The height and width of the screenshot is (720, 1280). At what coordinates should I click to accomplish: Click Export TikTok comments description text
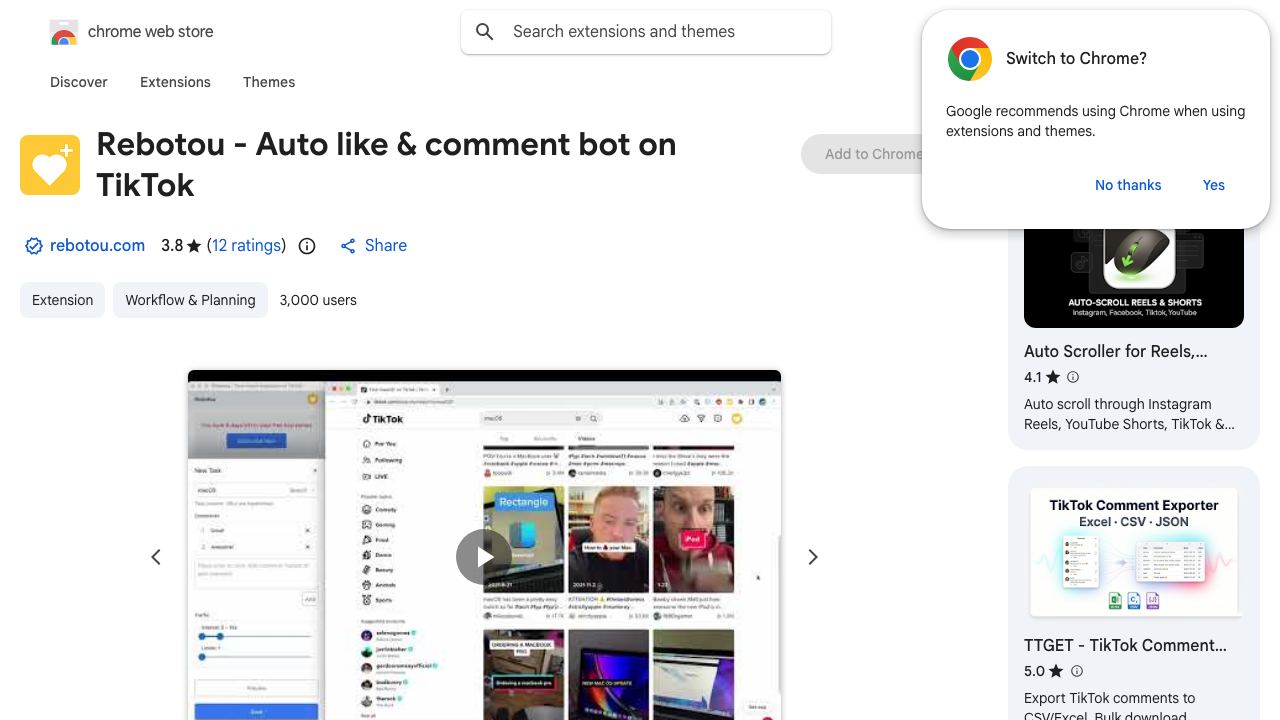[x=1109, y=707]
